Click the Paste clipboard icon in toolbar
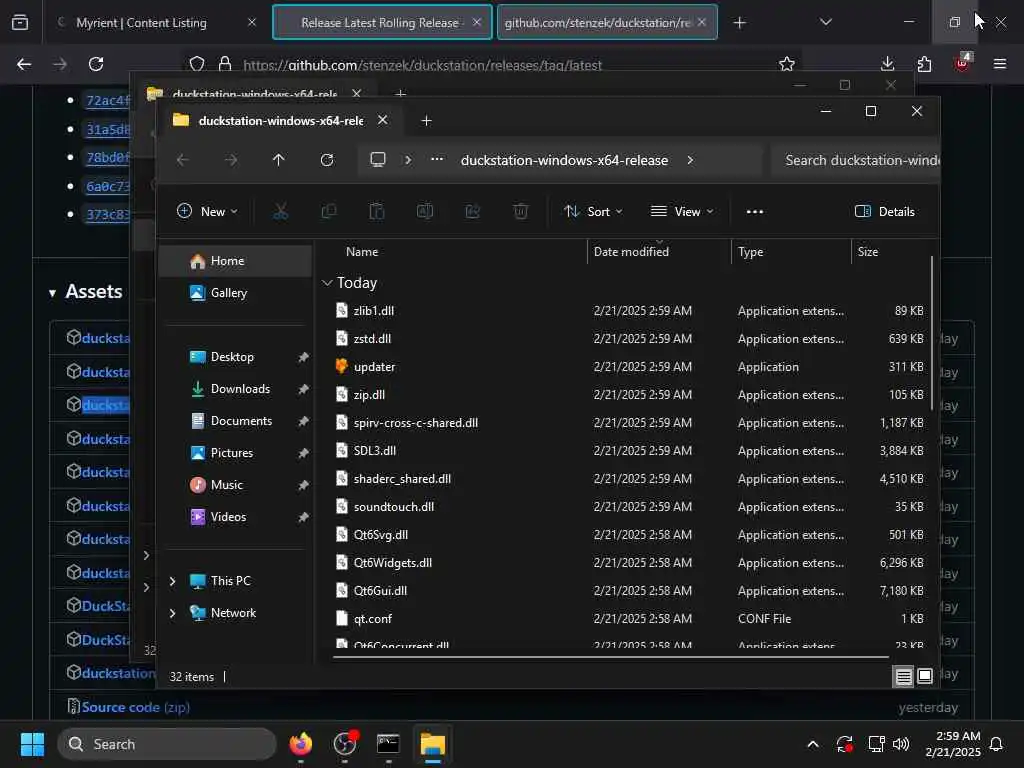This screenshot has height=768, width=1024. (377, 212)
